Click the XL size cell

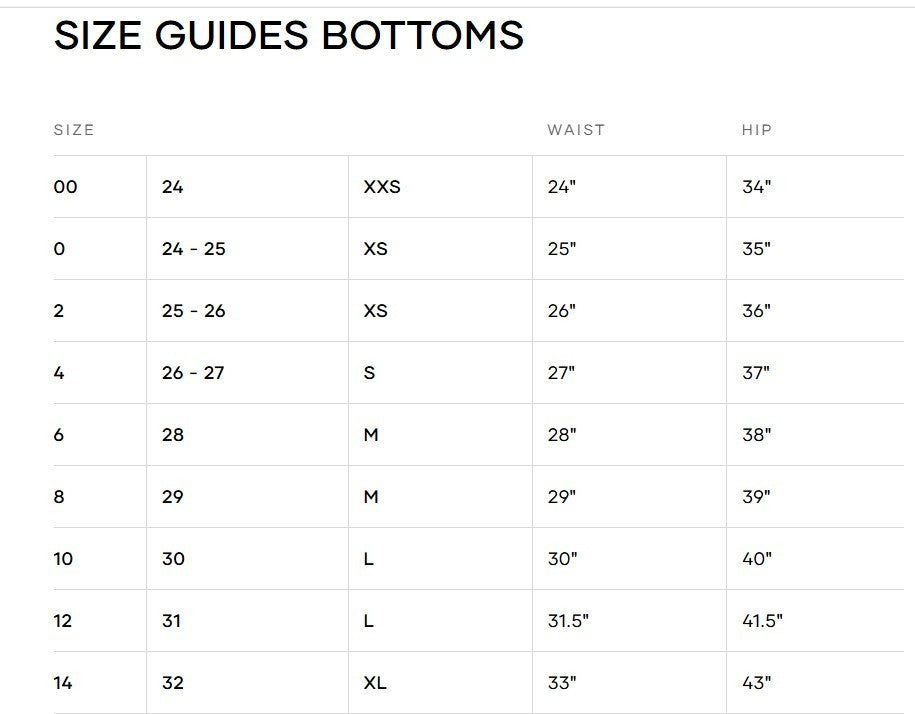coord(375,682)
